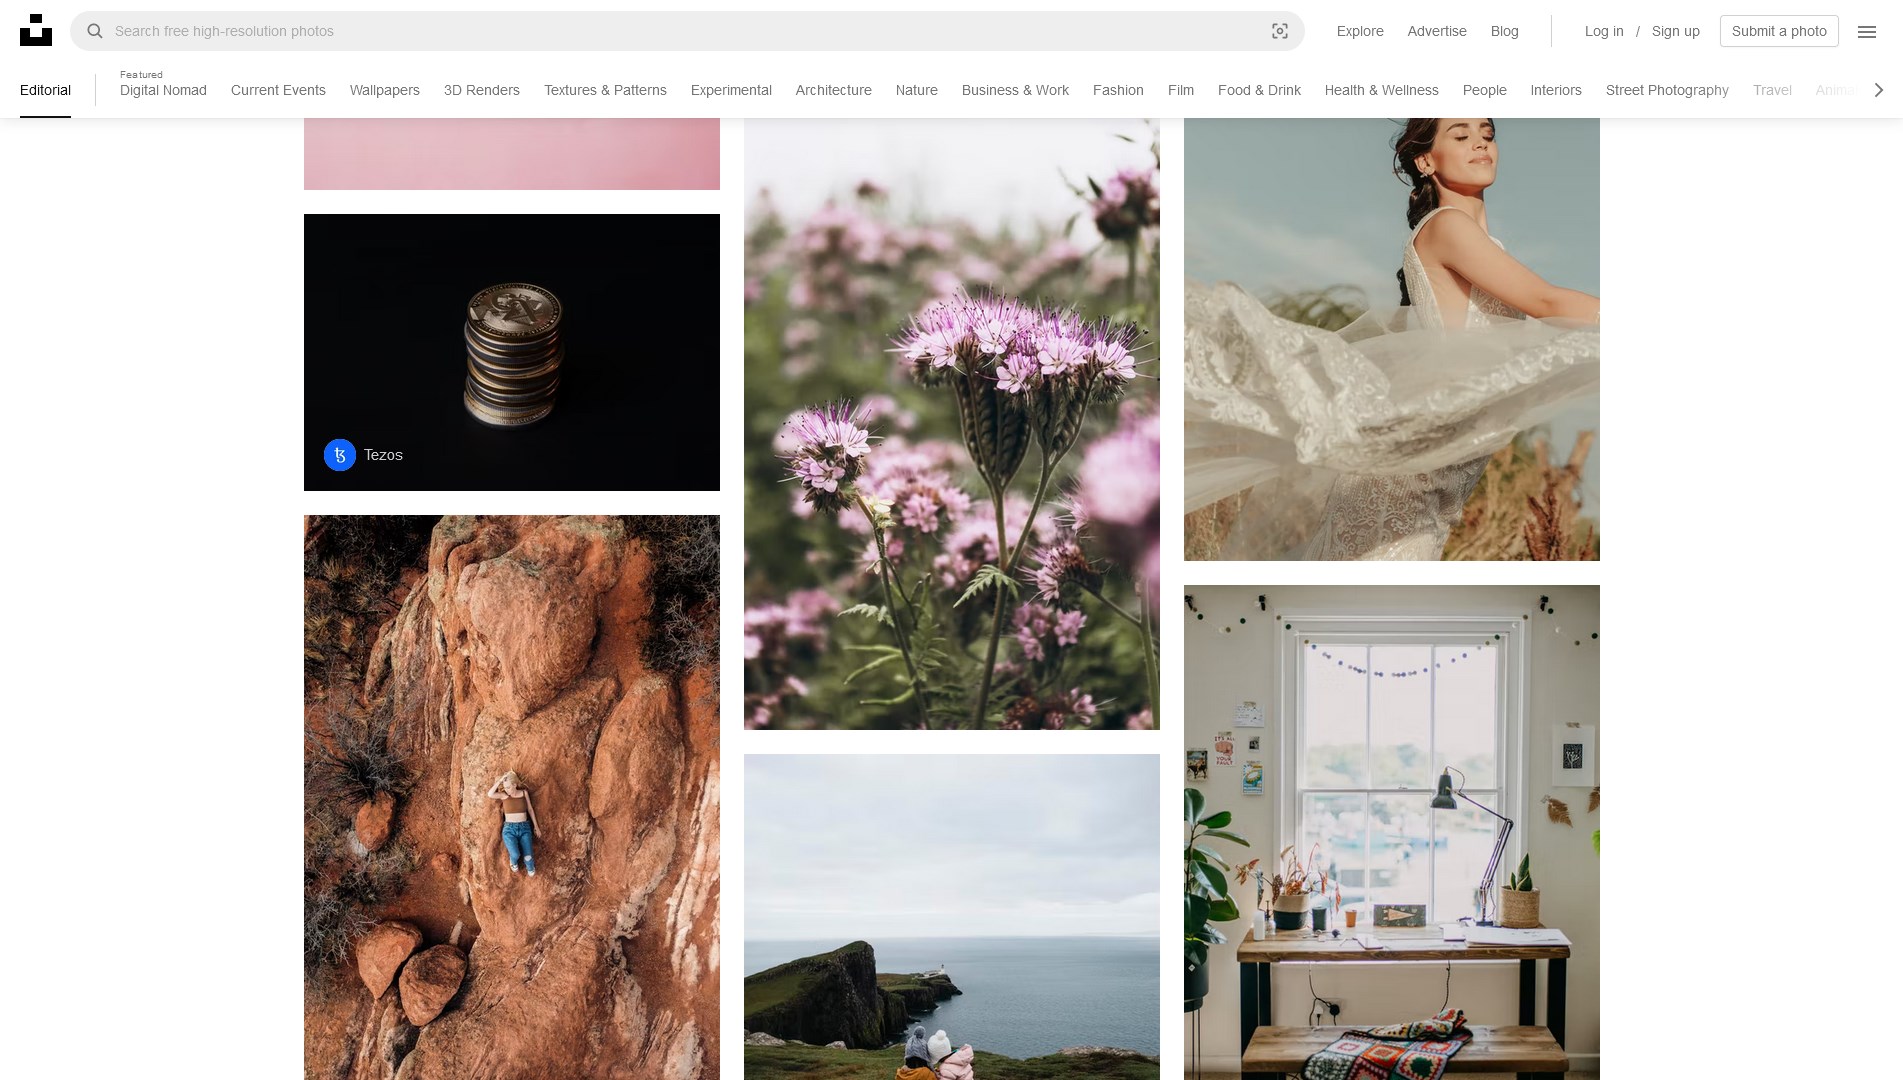Go to Explore page

click(1360, 31)
